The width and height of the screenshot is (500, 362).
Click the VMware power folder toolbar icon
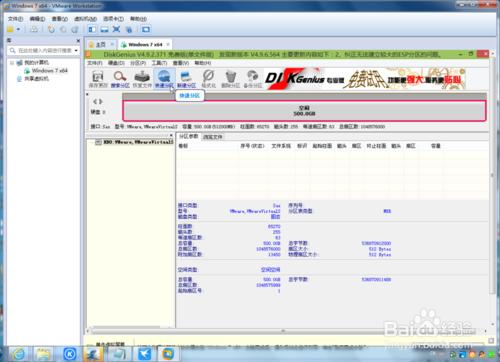pos(10,29)
